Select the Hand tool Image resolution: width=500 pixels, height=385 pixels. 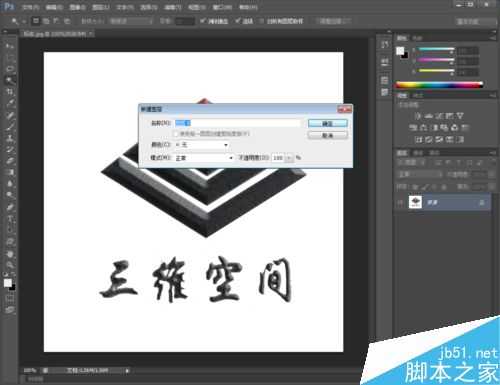[x=10, y=254]
